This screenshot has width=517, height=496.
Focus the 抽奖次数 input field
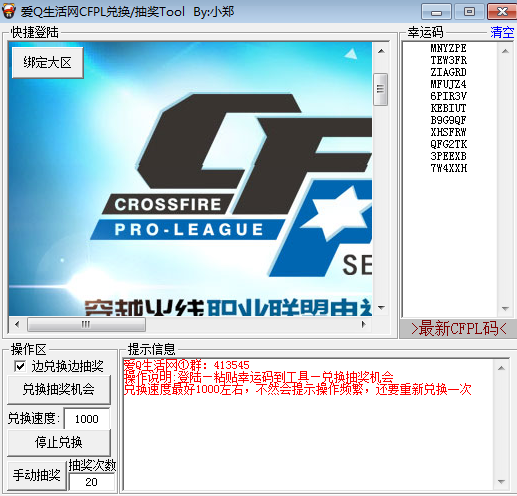[x=91, y=482]
